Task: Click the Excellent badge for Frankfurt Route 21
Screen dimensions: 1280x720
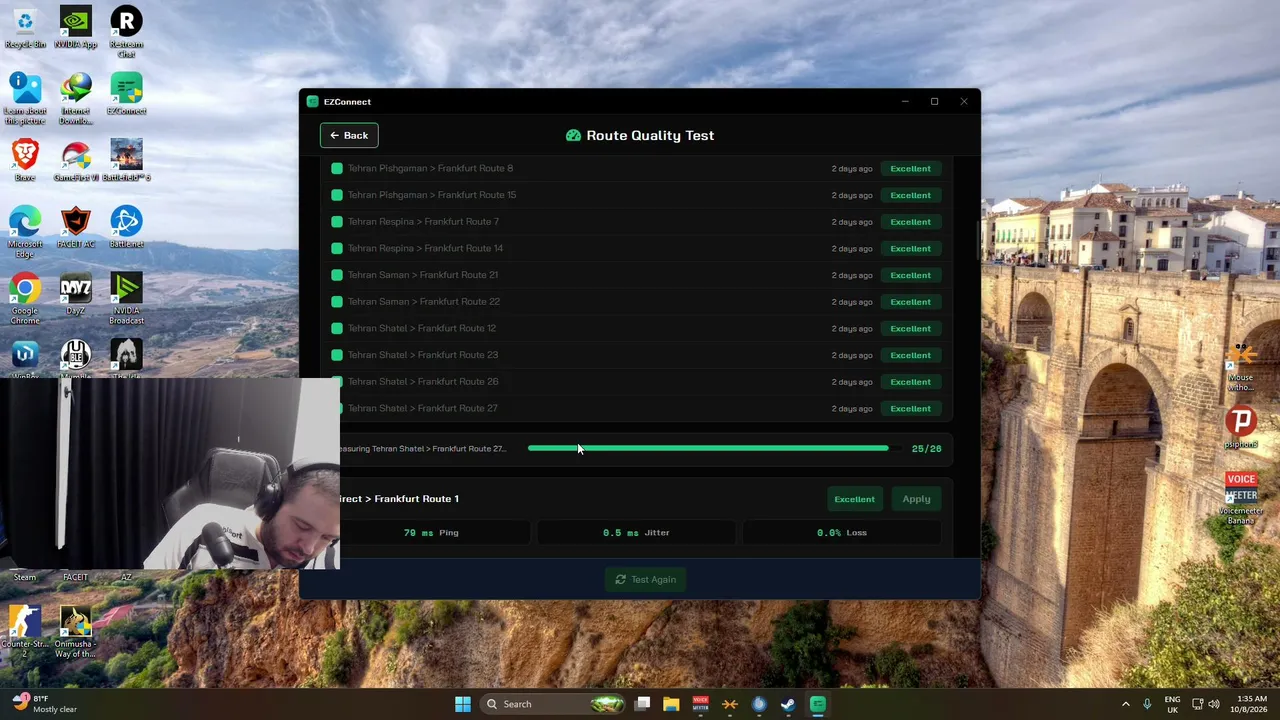Action: 910,275
